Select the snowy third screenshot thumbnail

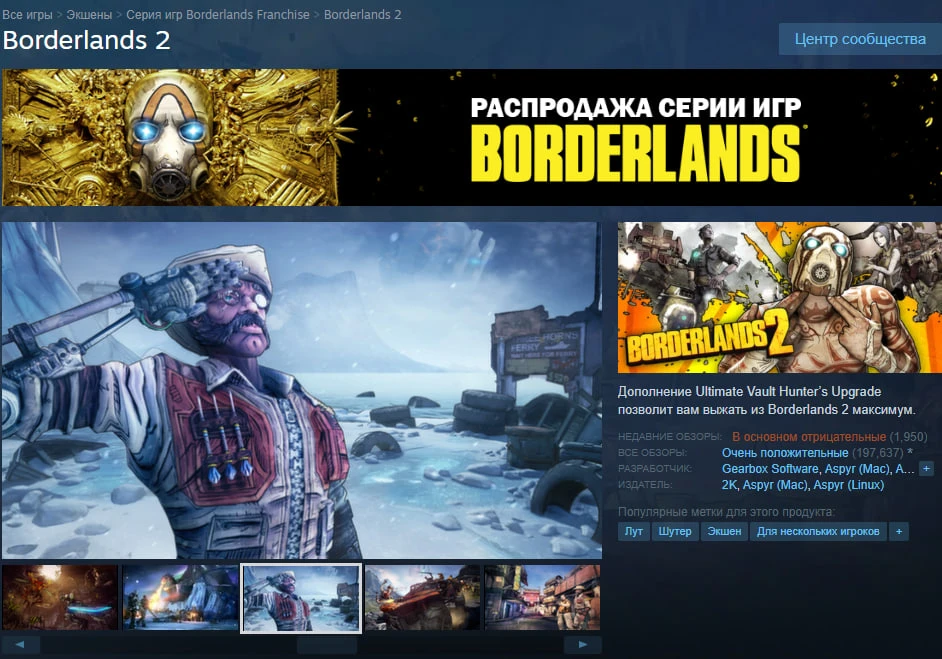coord(301,597)
